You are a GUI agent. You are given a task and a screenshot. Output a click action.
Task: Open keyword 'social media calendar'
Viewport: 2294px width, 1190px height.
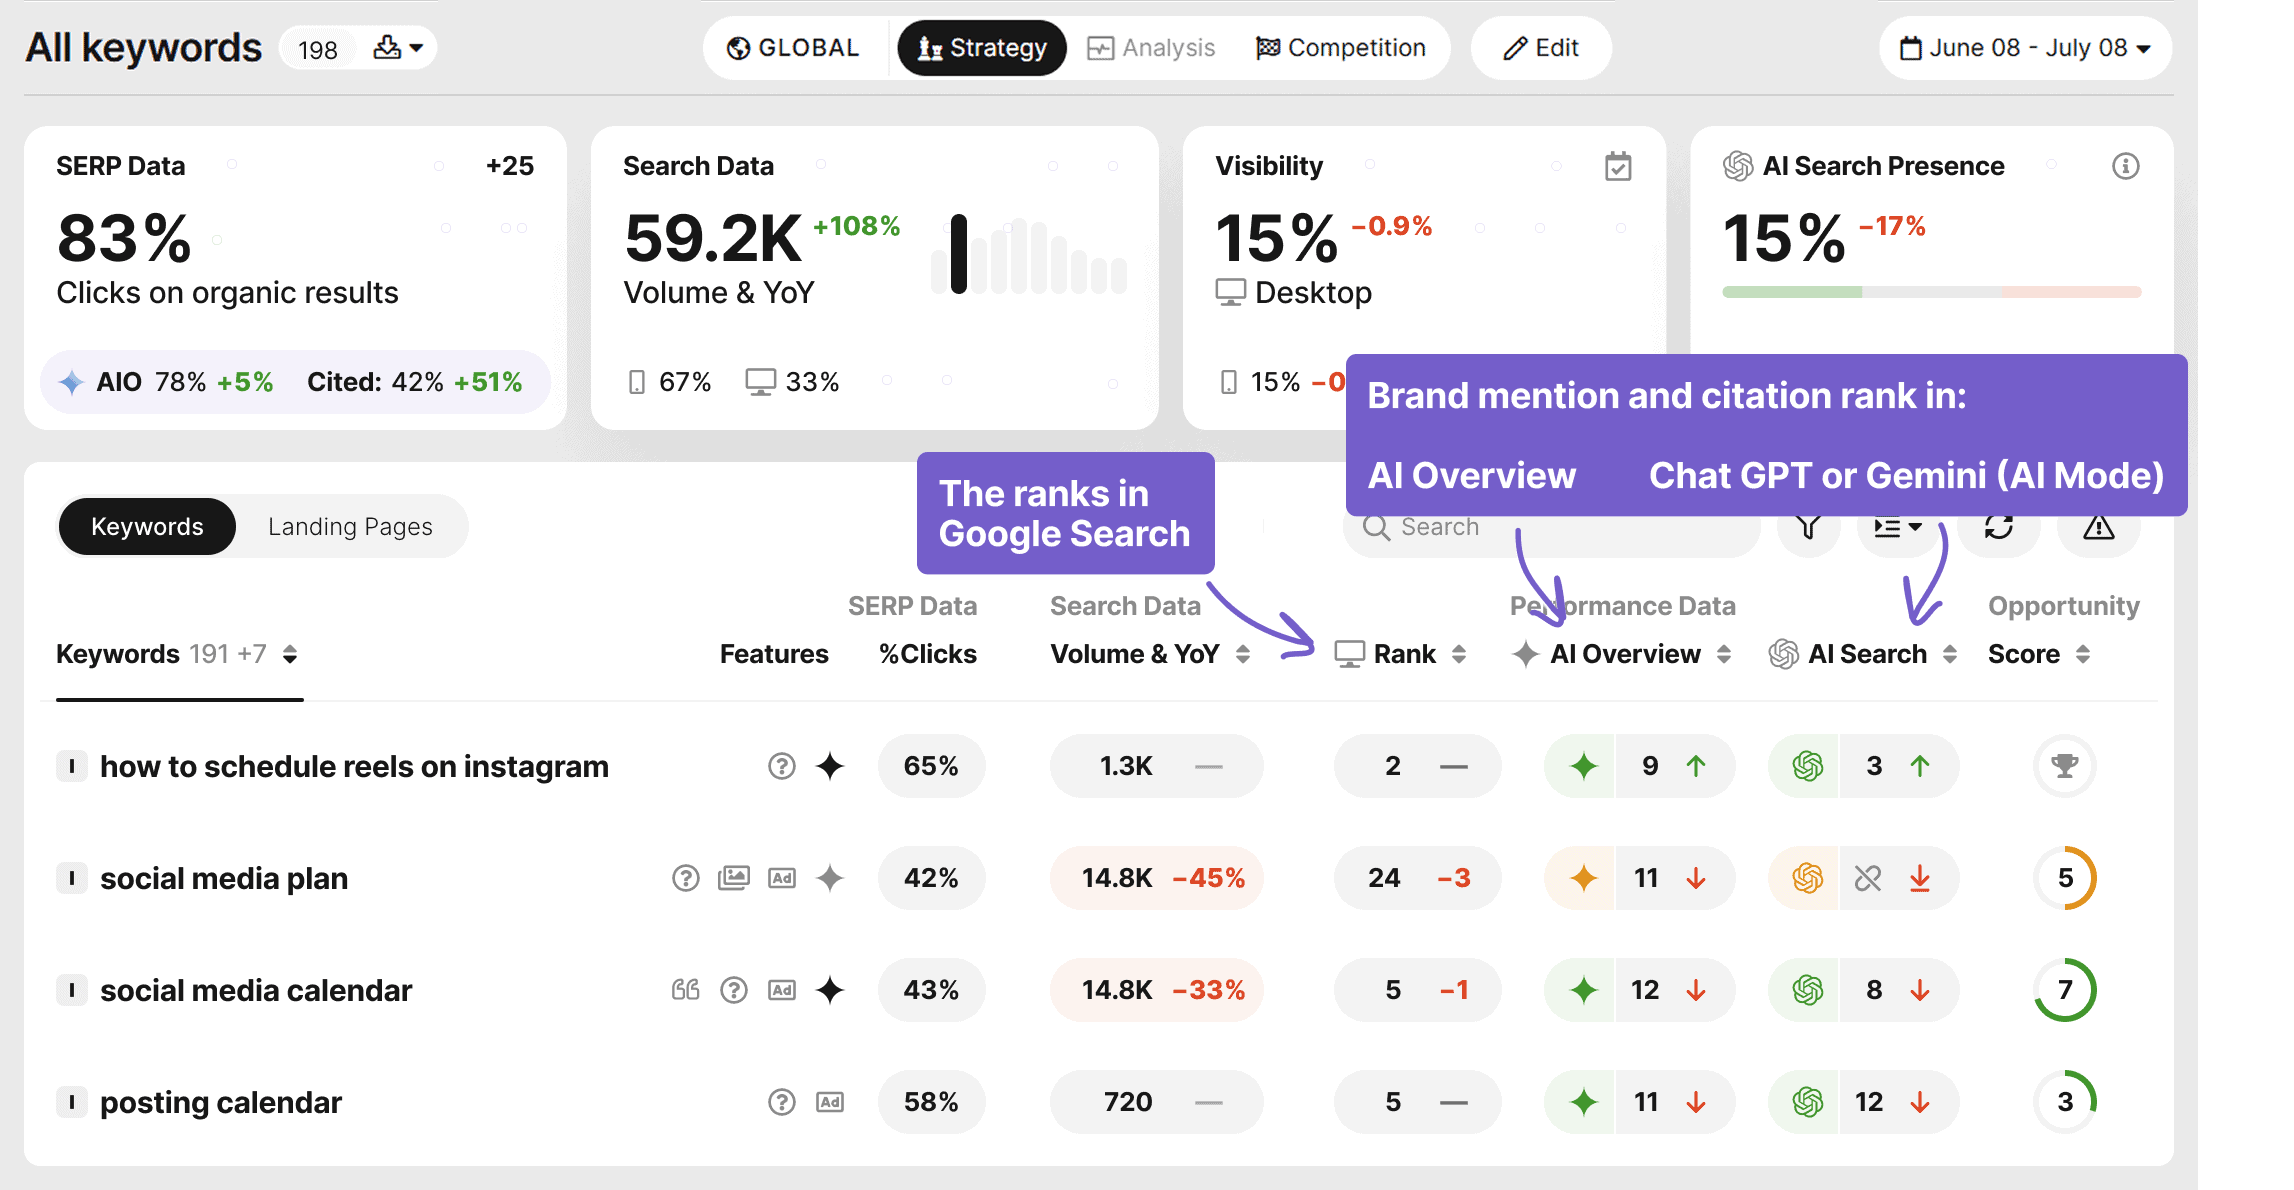coord(256,991)
